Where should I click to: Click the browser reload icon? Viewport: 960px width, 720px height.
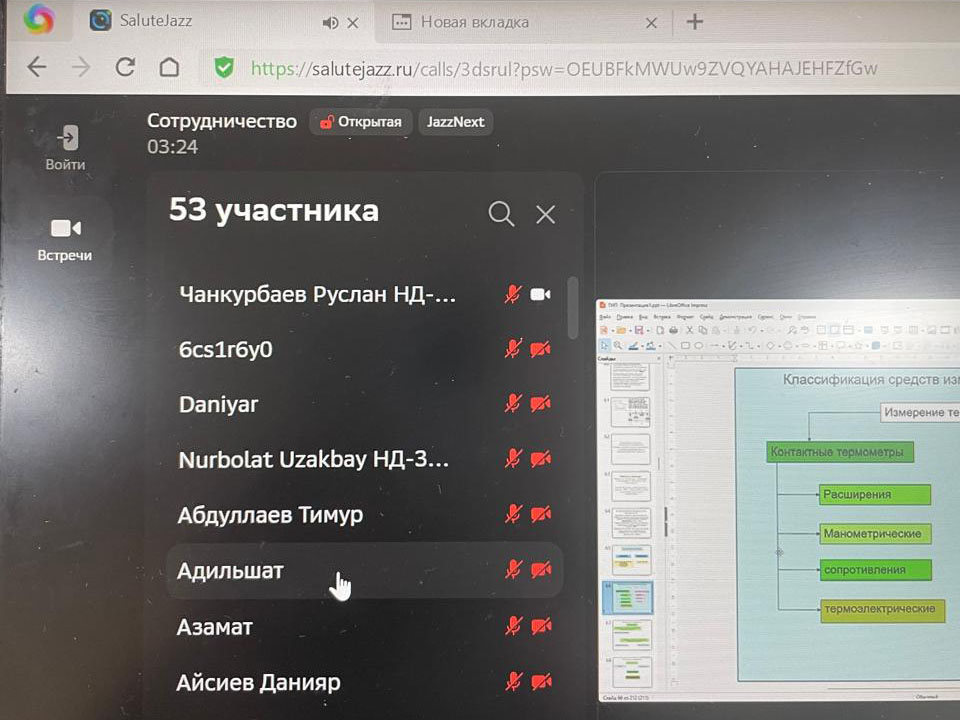(x=125, y=67)
